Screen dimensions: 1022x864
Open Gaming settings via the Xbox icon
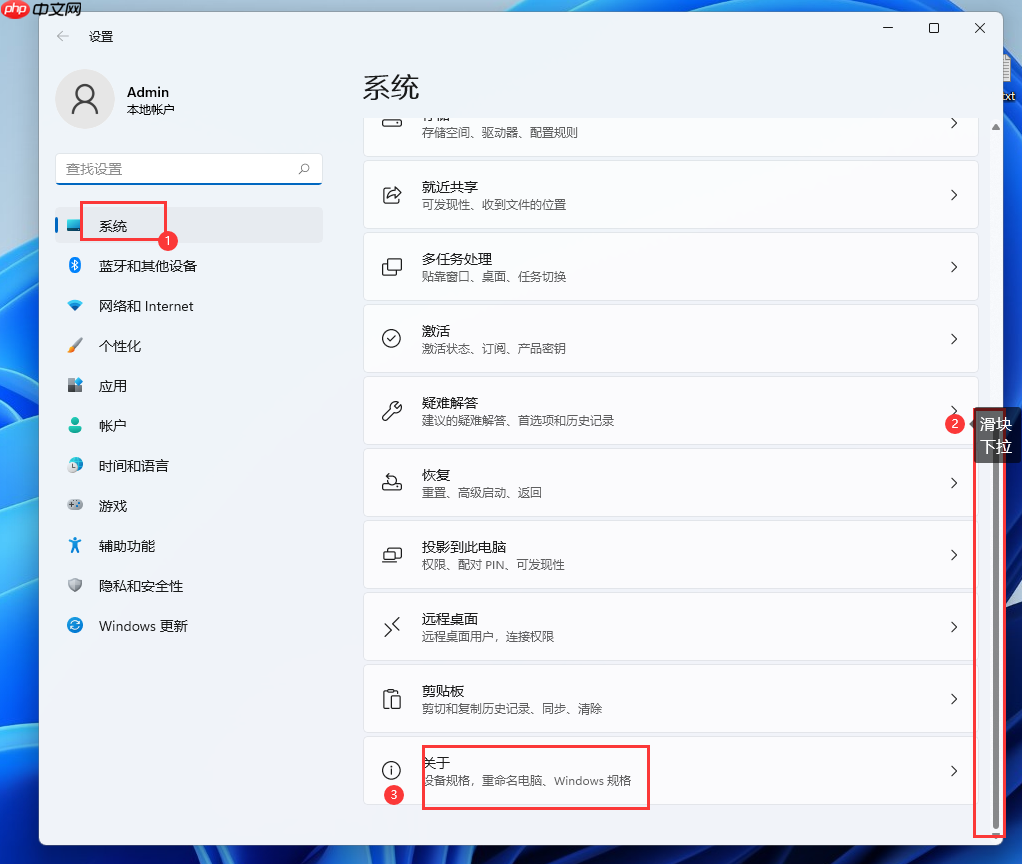76,505
